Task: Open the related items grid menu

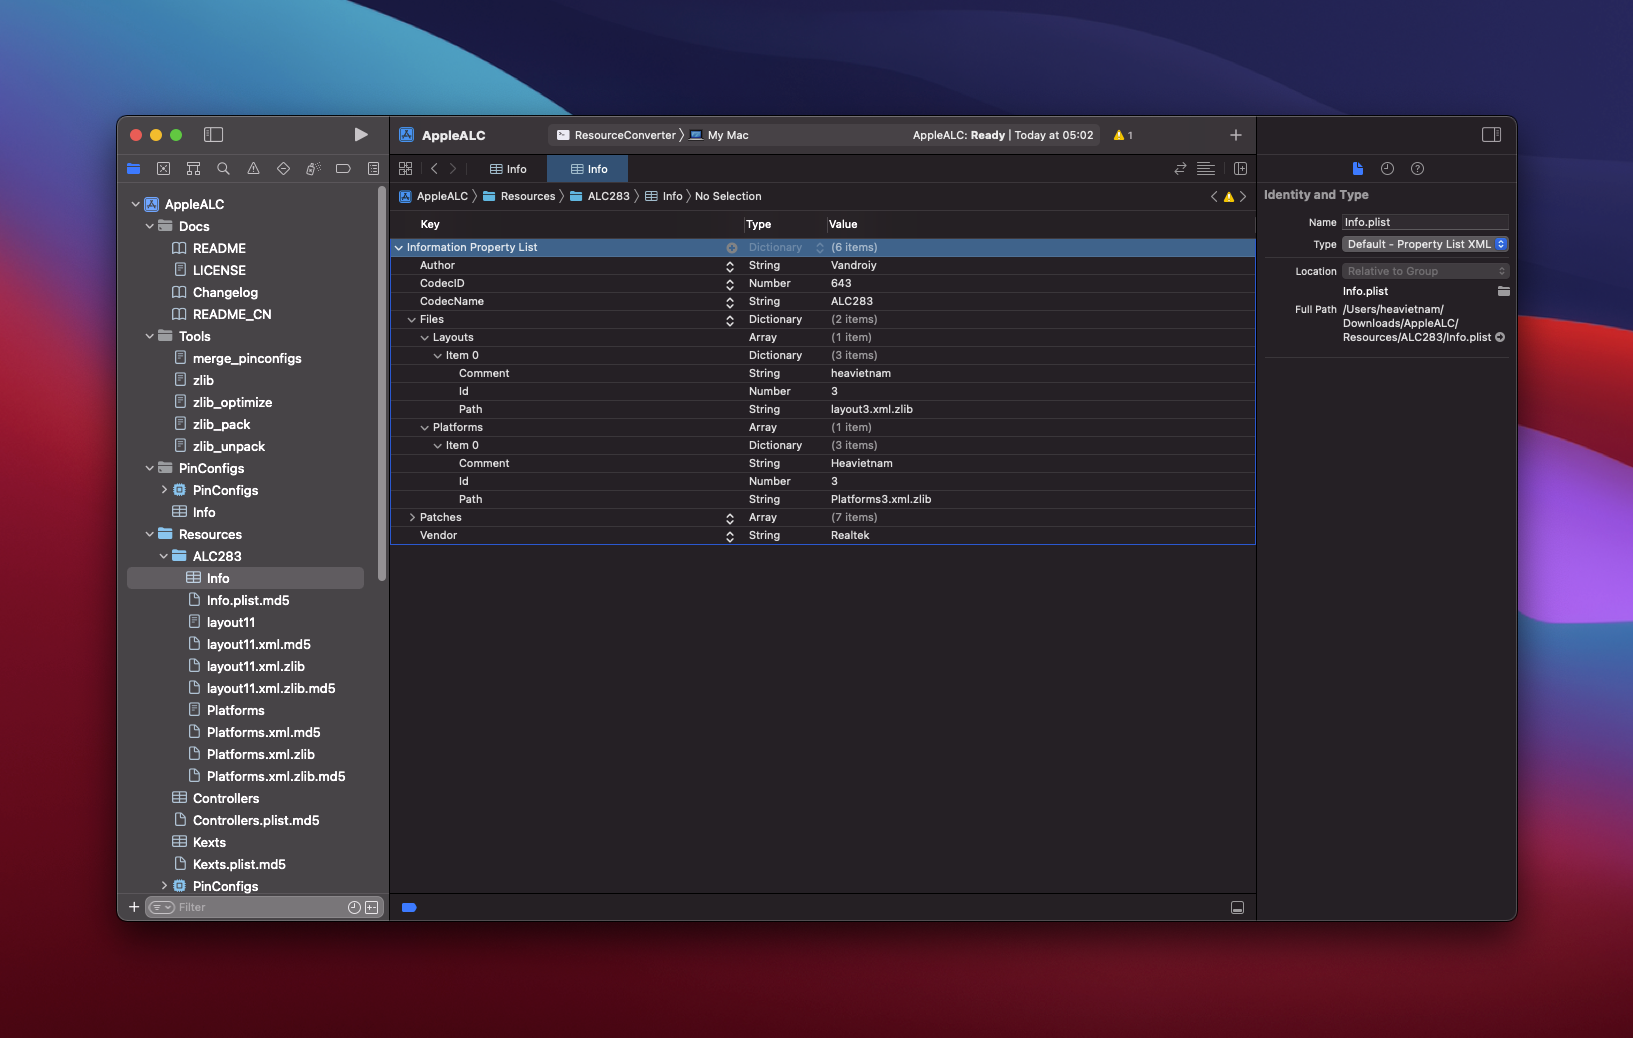Action: (x=406, y=169)
